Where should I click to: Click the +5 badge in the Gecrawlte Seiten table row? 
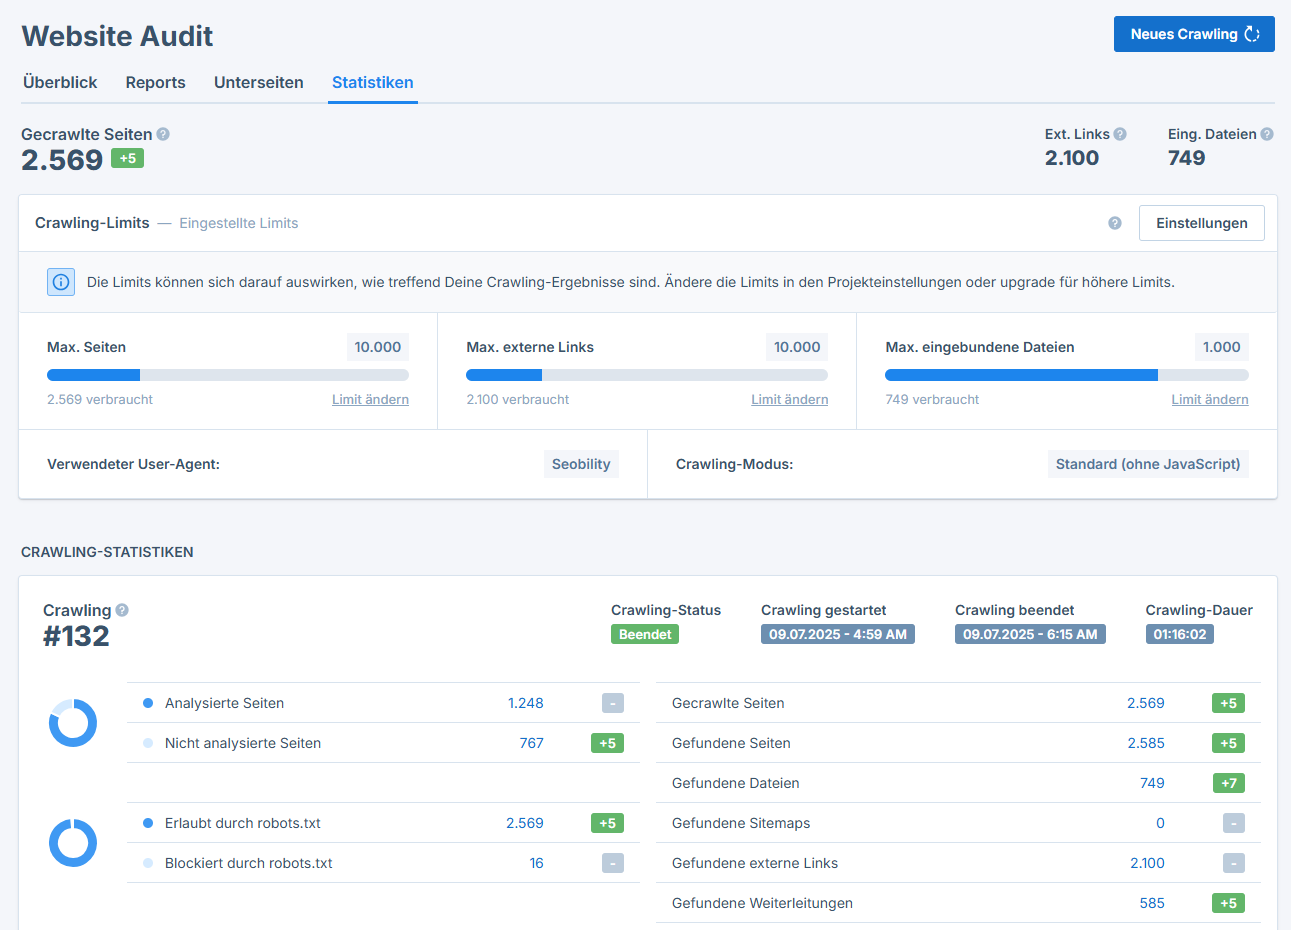point(1228,703)
